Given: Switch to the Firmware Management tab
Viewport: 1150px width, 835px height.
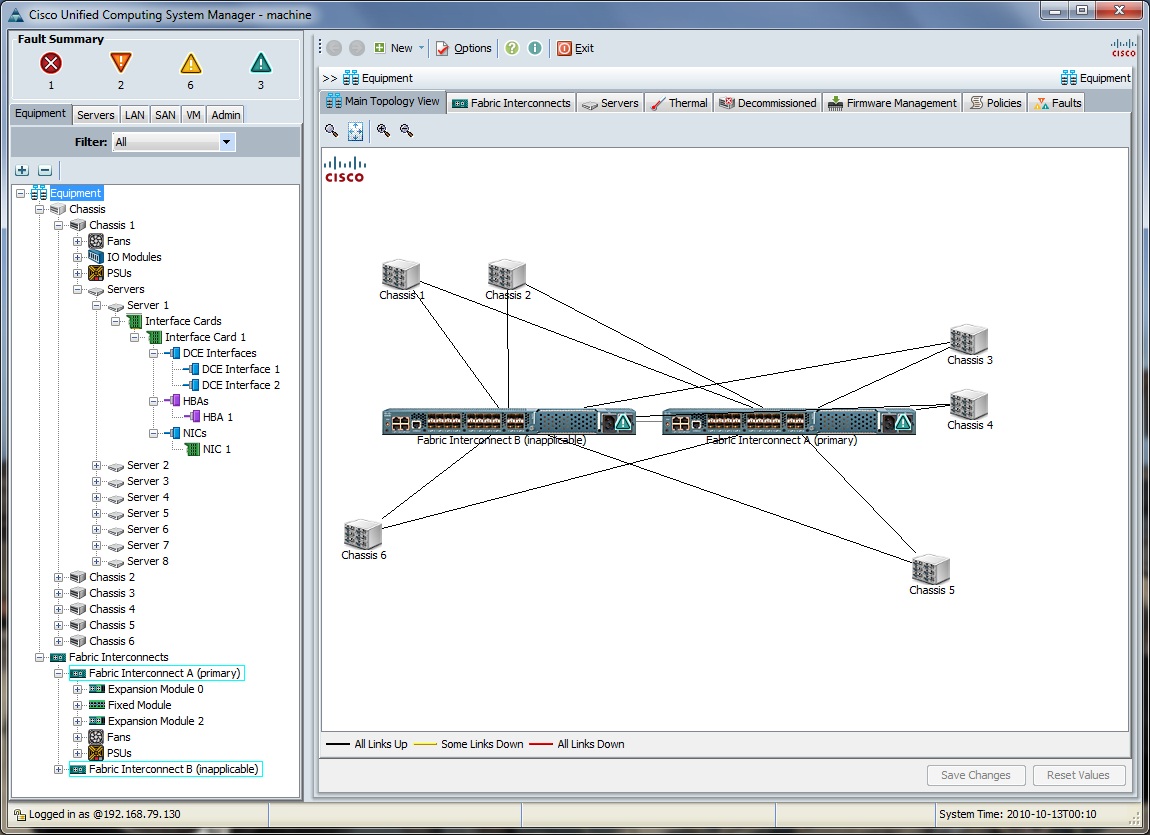Looking at the screenshot, I should click(x=891, y=103).
